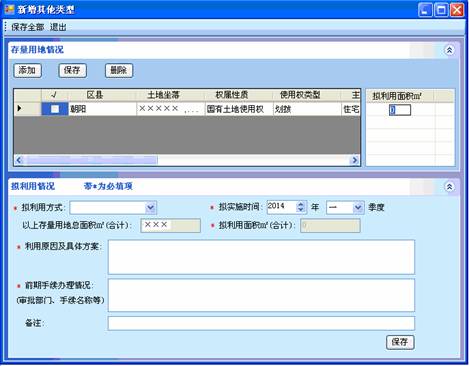
Task: Open the 季度 quarter dropdown
Action: point(358,207)
